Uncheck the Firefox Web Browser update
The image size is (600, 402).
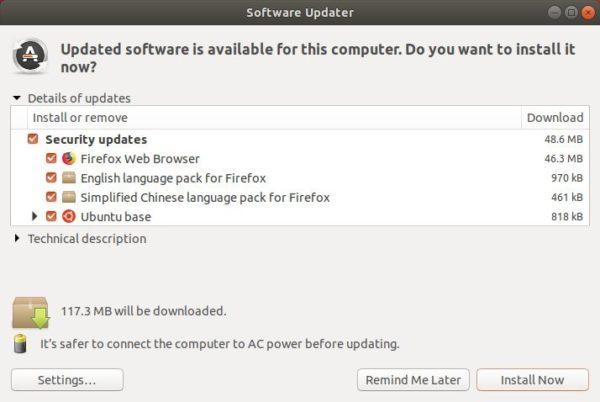tap(51, 158)
